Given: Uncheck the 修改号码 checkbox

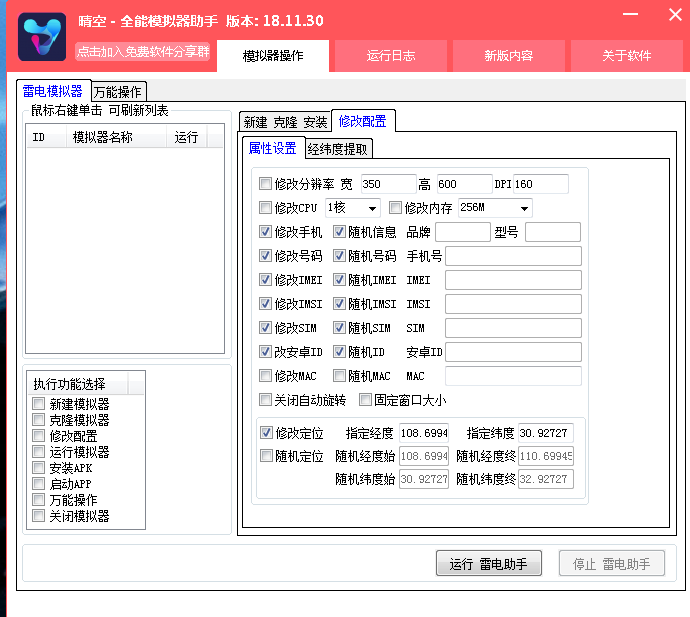Looking at the screenshot, I should pos(265,255).
